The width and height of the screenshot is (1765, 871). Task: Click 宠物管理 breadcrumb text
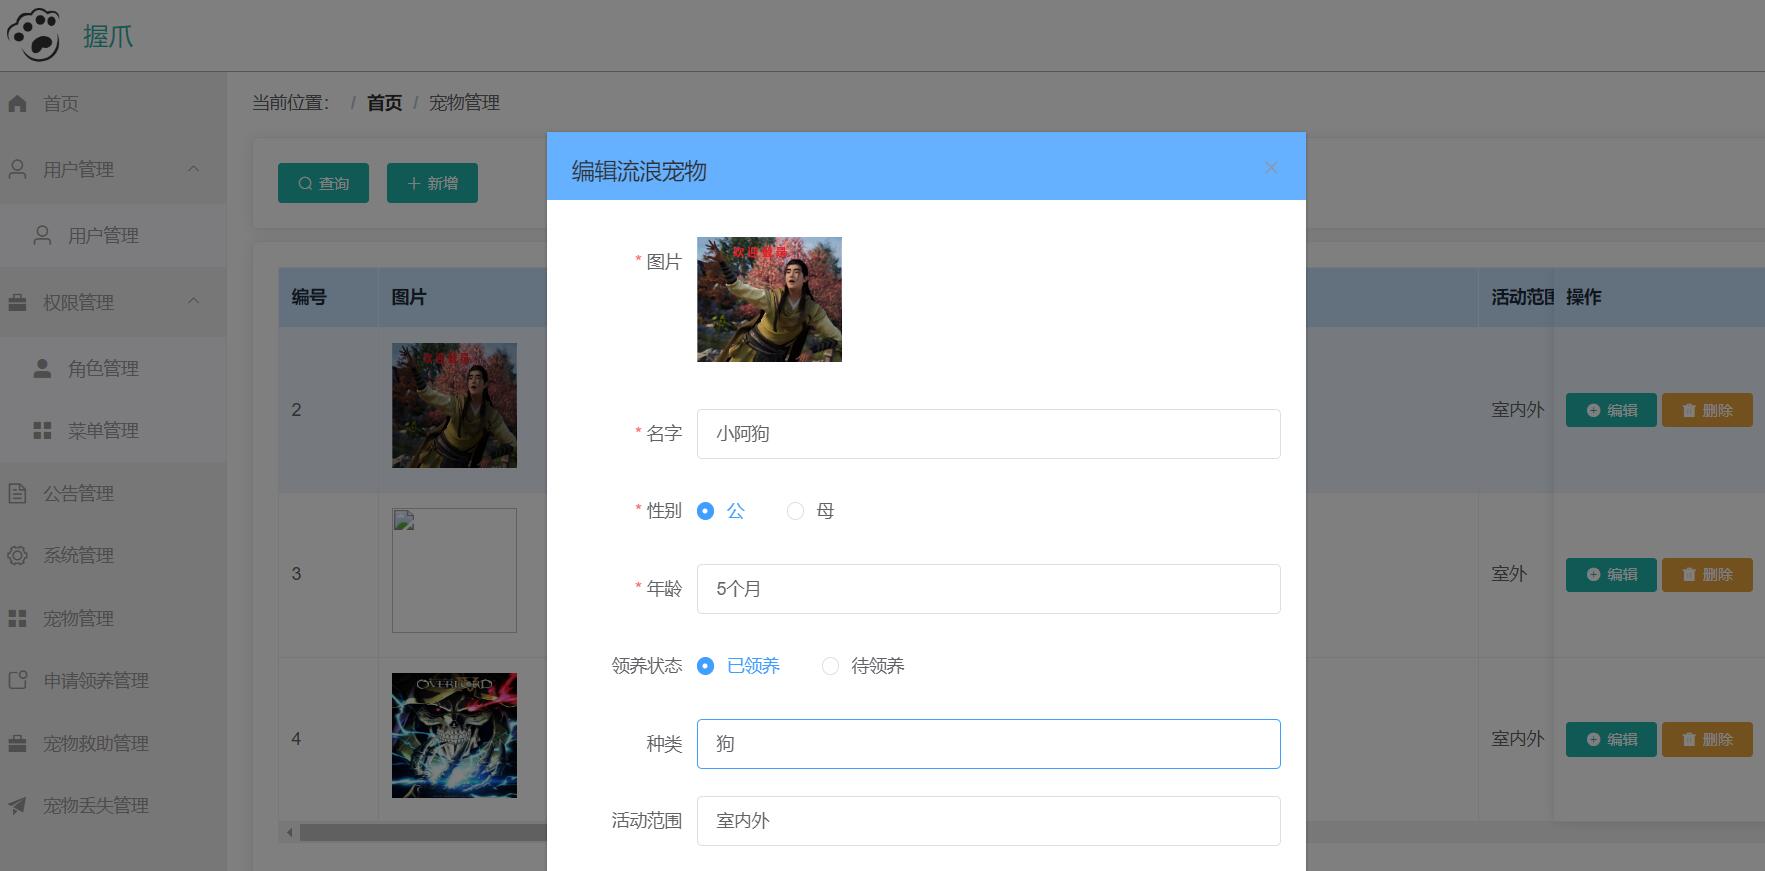coord(464,103)
